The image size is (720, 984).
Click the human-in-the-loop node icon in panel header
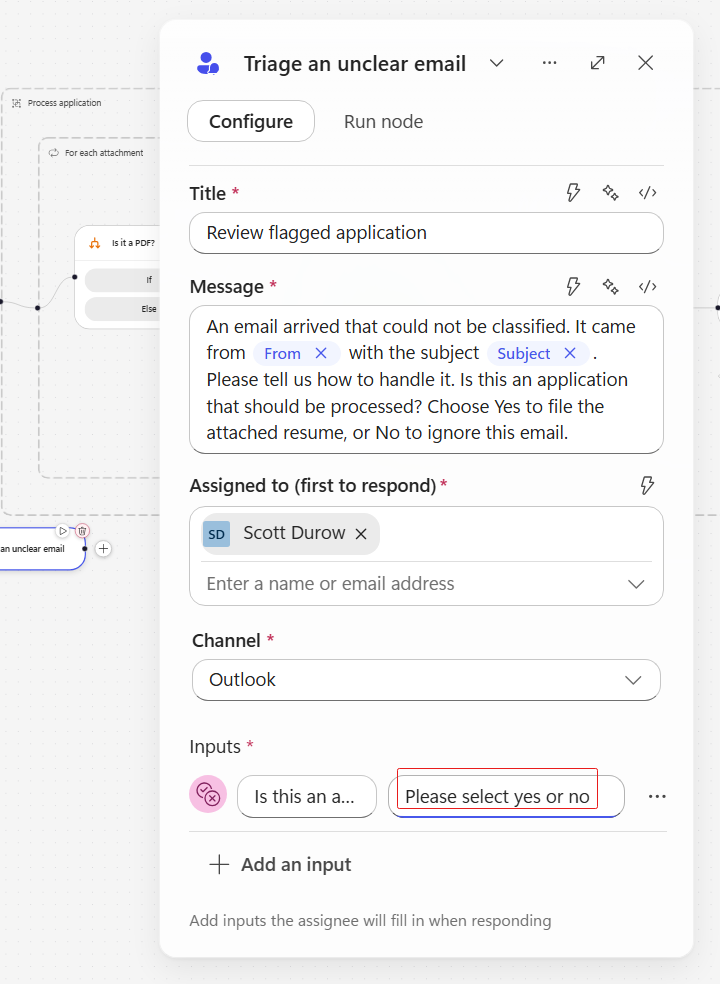pos(208,63)
